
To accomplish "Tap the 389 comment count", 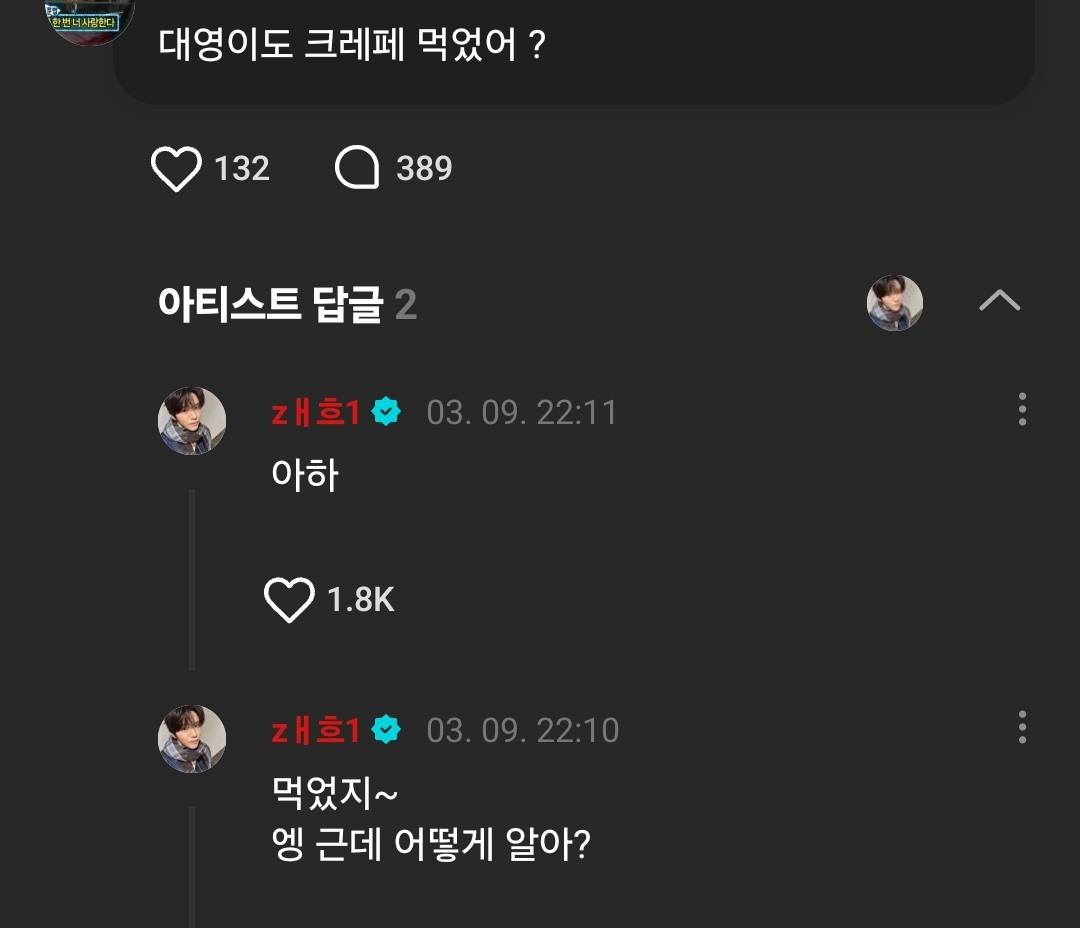I will pyautogui.click(x=424, y=168).
